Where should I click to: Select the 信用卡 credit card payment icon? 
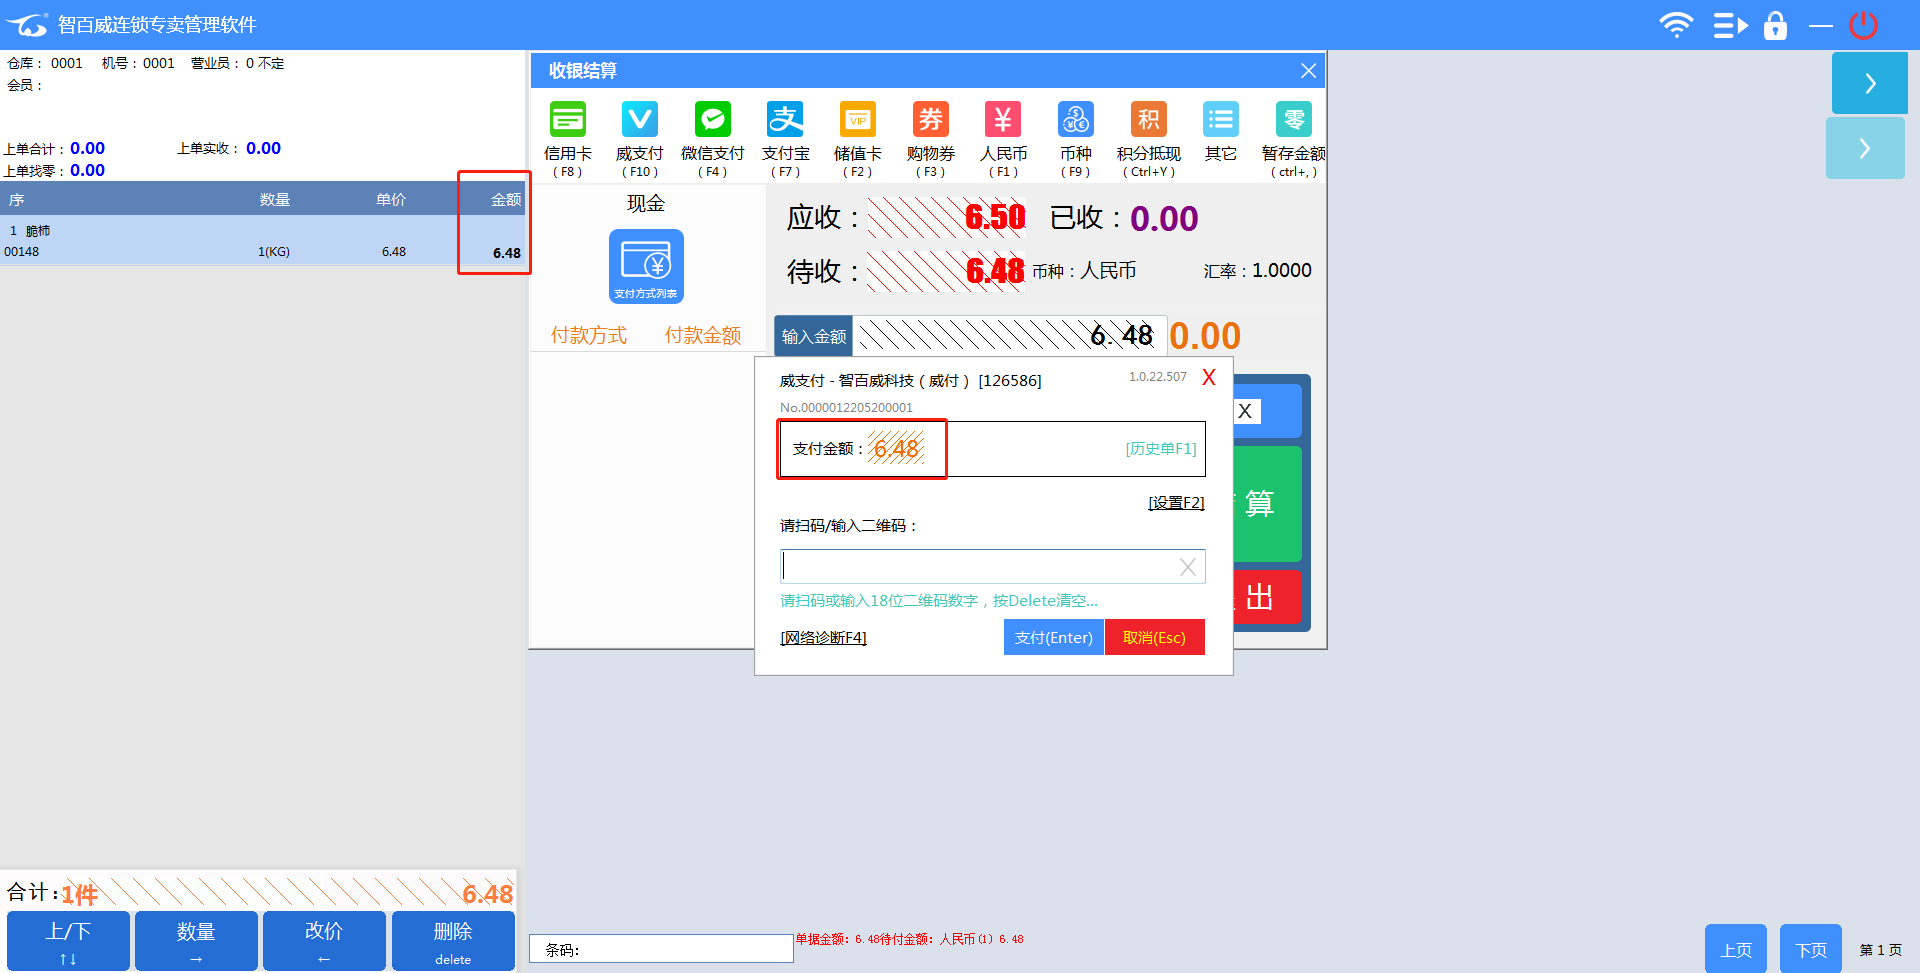[x=567, y=120]
